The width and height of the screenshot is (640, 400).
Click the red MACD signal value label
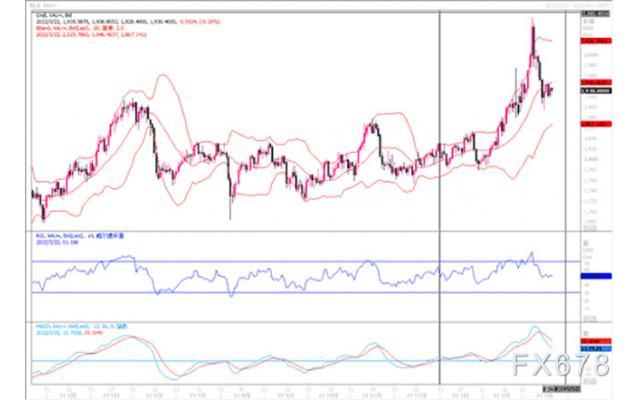(596, 341)
